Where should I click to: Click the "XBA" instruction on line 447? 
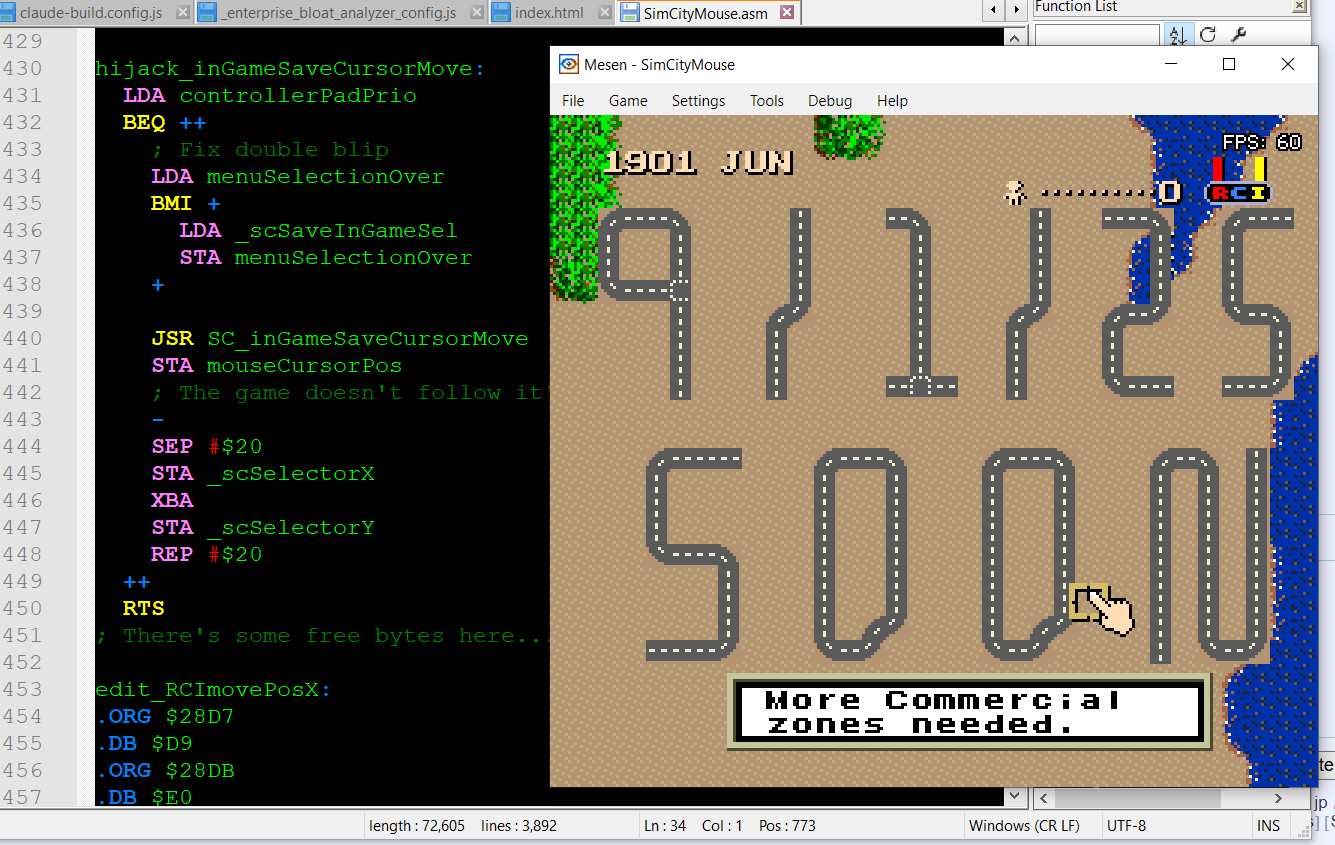[x=172, y=501]
